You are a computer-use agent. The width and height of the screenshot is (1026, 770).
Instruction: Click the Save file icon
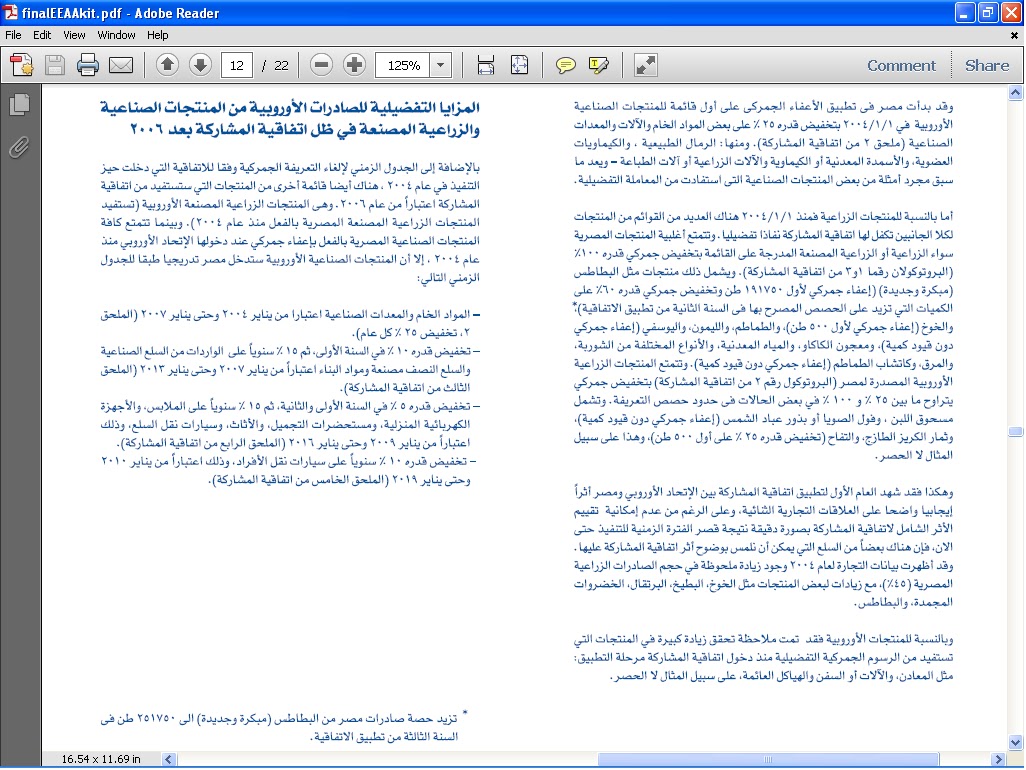(55, 65)
